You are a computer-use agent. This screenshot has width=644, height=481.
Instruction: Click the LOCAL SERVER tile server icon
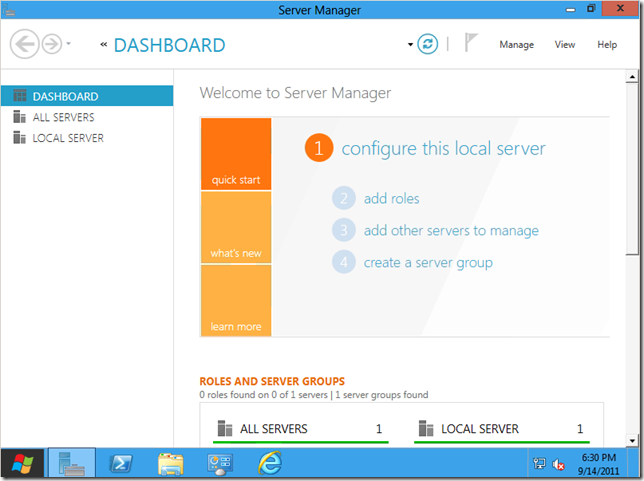(x=426, y=428)
